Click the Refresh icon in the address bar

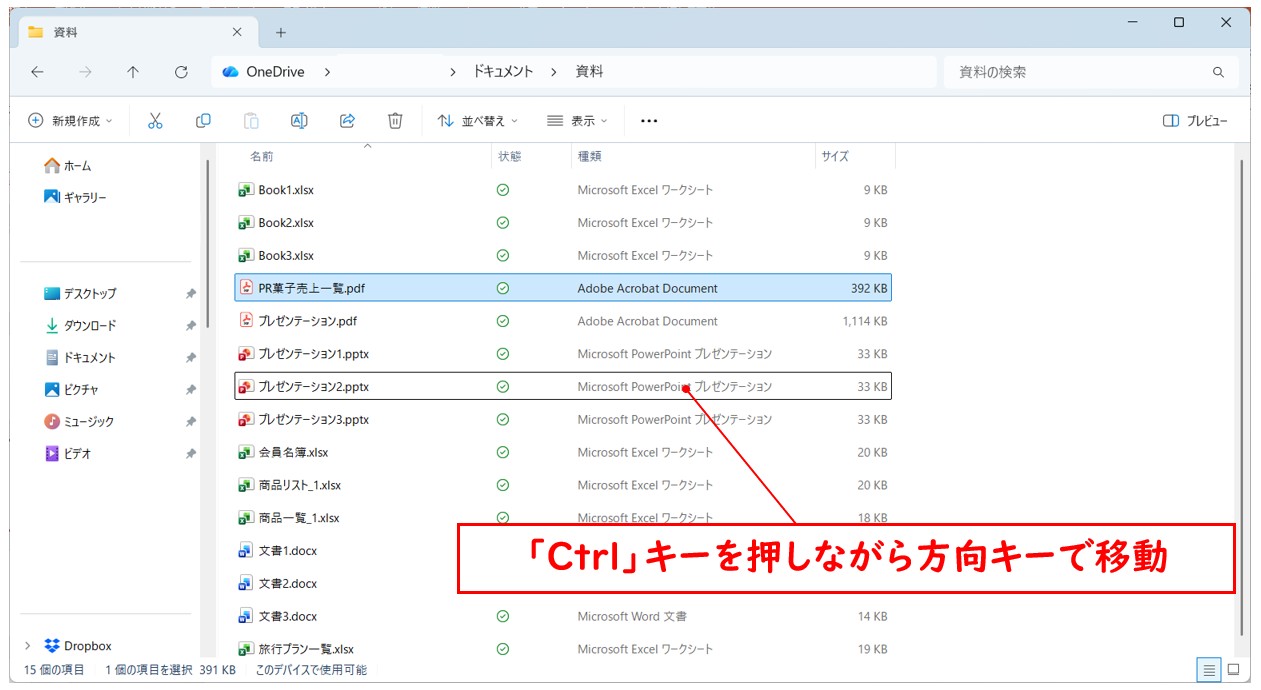pyautogui.click(x=182, y=71)
